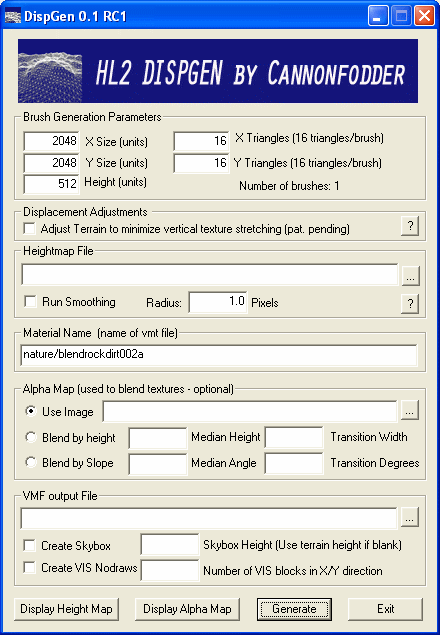Click the VIS blocks number field
The width and height of the screenshot is (440, 635).
170,570
